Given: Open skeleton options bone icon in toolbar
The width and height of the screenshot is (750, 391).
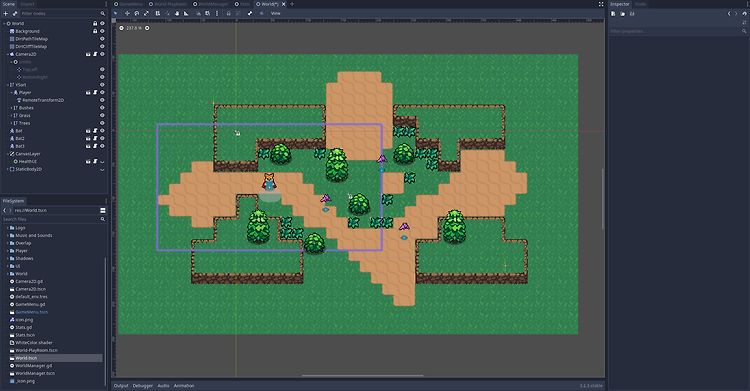Looking at the screenshot, I should pos(250,13).
